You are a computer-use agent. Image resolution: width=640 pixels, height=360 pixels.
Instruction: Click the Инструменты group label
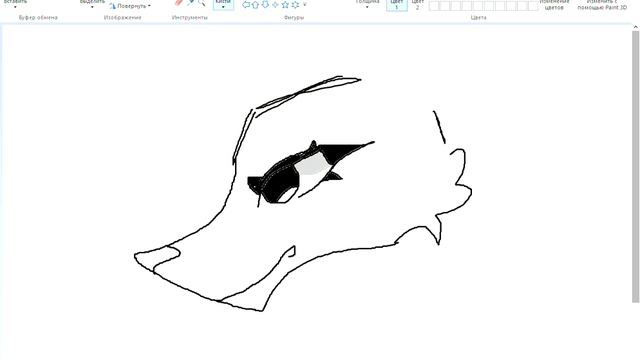pos(189,18)
